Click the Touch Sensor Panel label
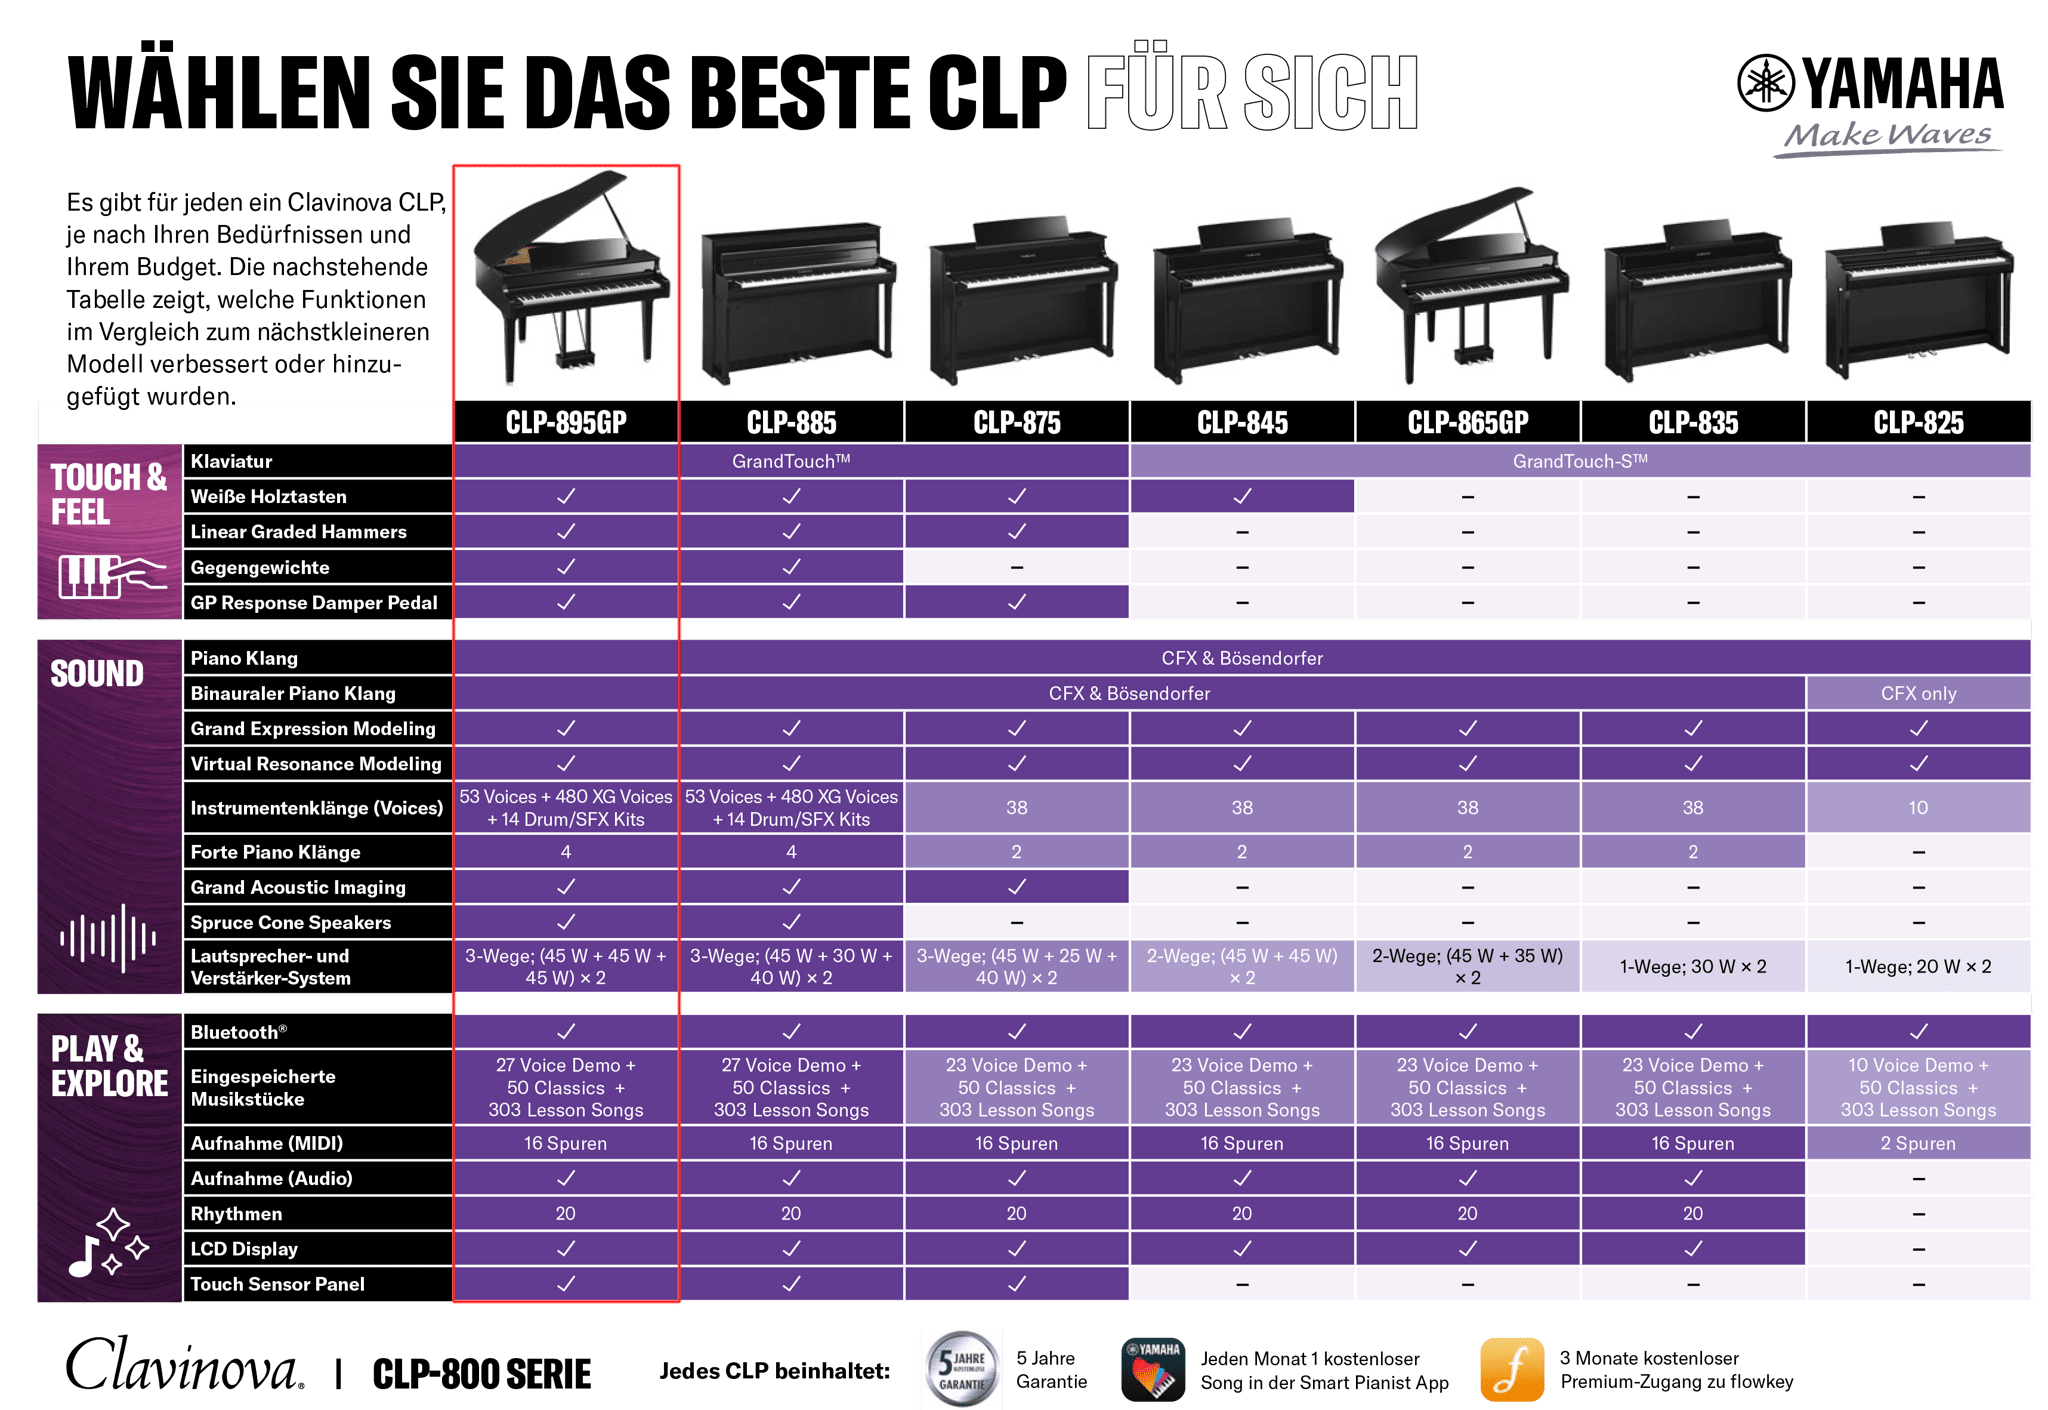Screen dimensions: 2048x1410 tap(317, 1284)
